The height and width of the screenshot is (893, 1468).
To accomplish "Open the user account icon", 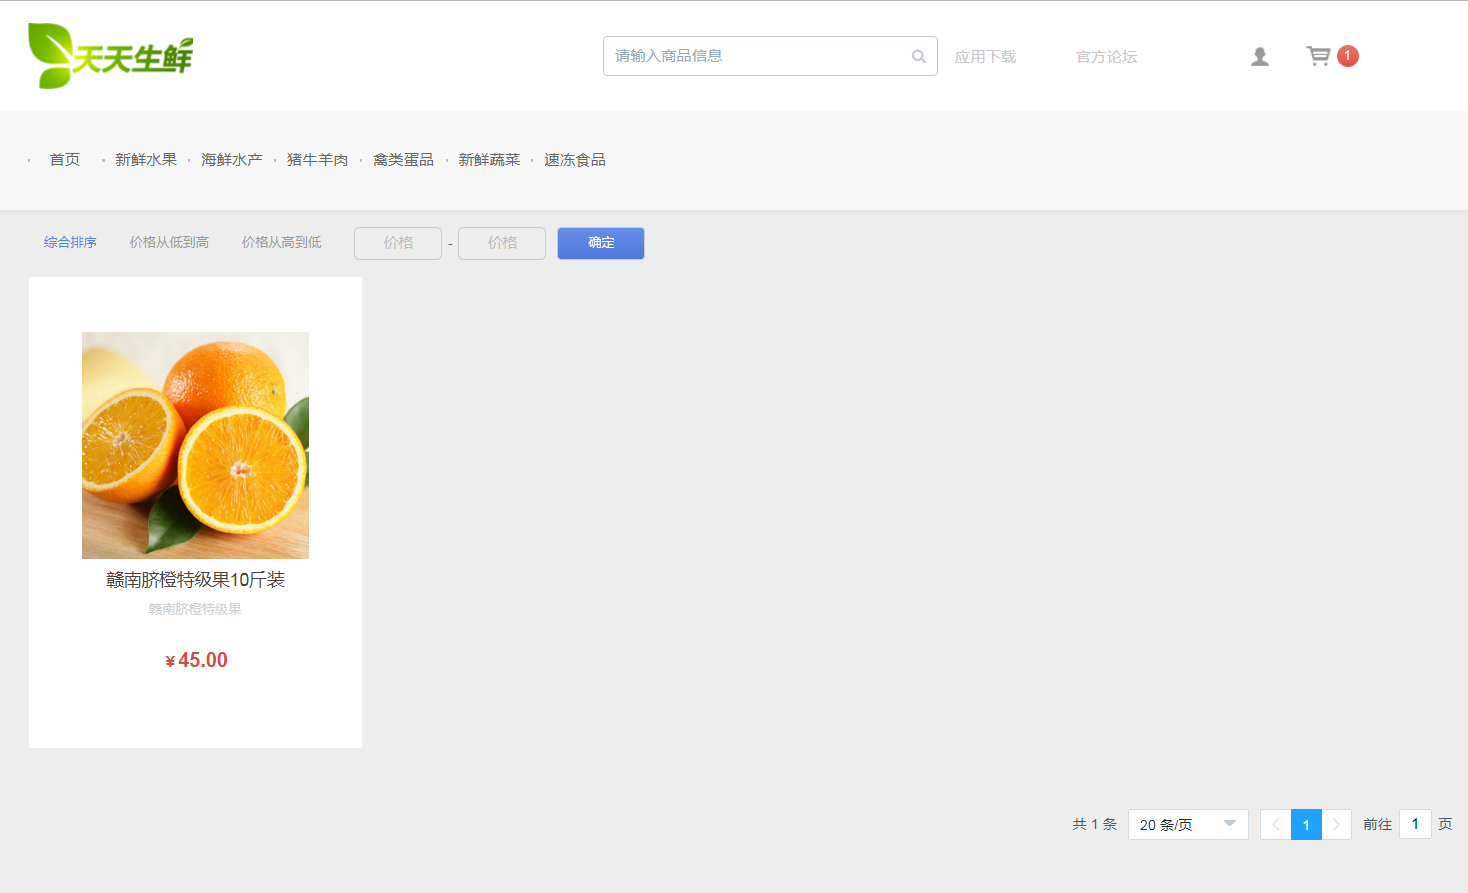I will (x=1260, y=56).
